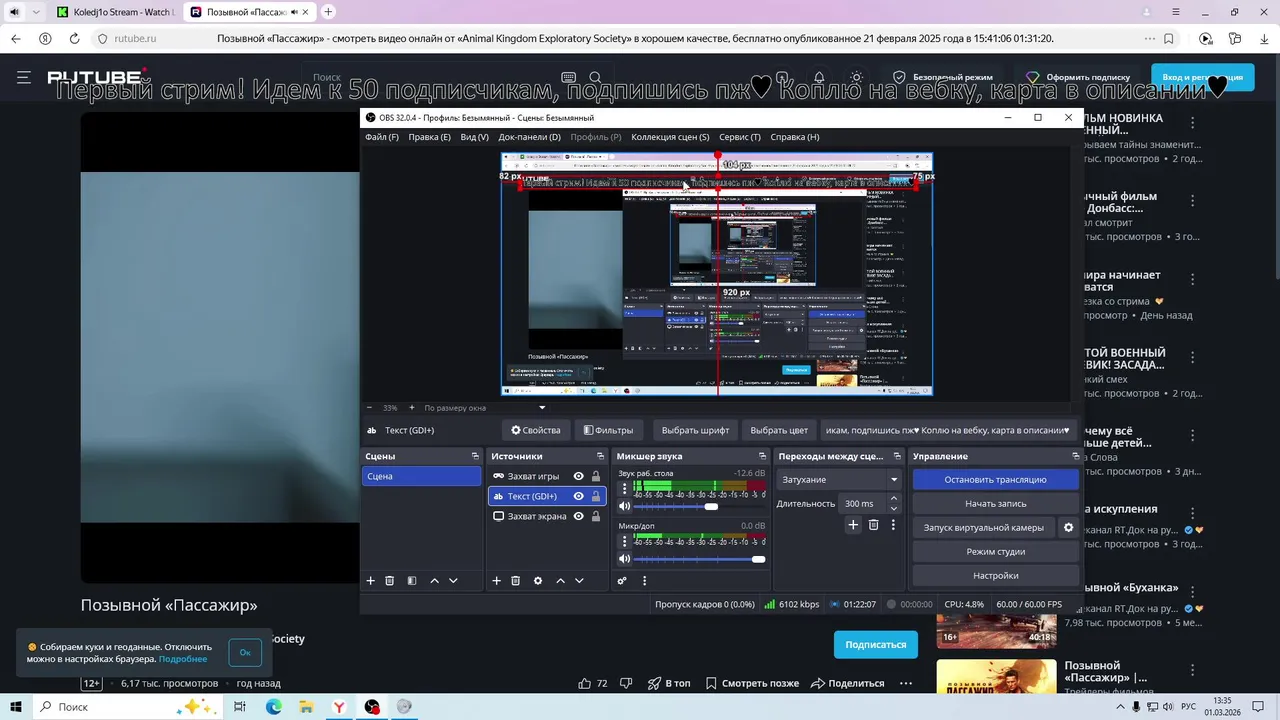Click Остановить трансляцию button

point(995,480)
